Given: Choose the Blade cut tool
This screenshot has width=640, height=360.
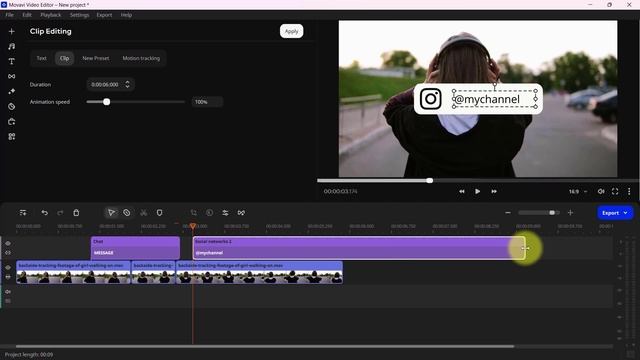Looking at the screenshot, I should 127,213.
